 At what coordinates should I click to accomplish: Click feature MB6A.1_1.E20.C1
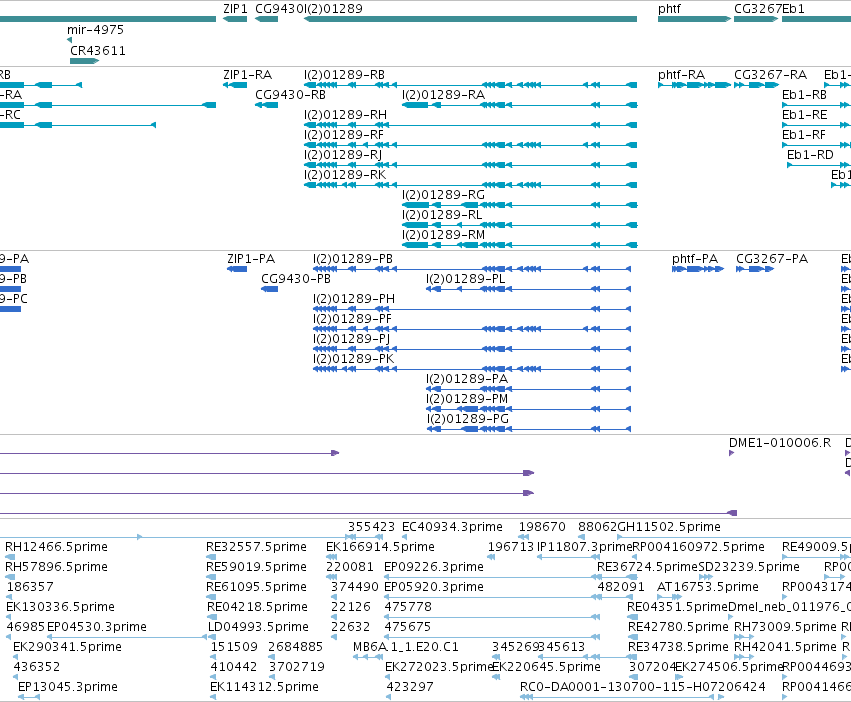405,647
